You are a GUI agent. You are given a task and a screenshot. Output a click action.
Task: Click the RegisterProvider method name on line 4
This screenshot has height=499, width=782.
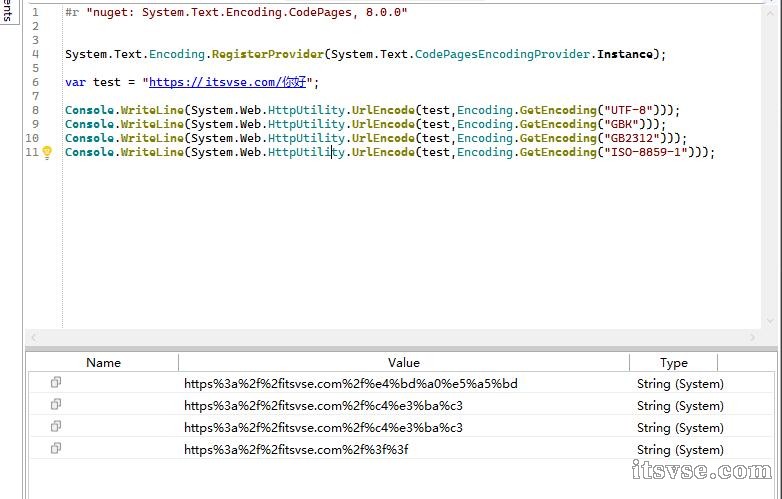(268, 54)
